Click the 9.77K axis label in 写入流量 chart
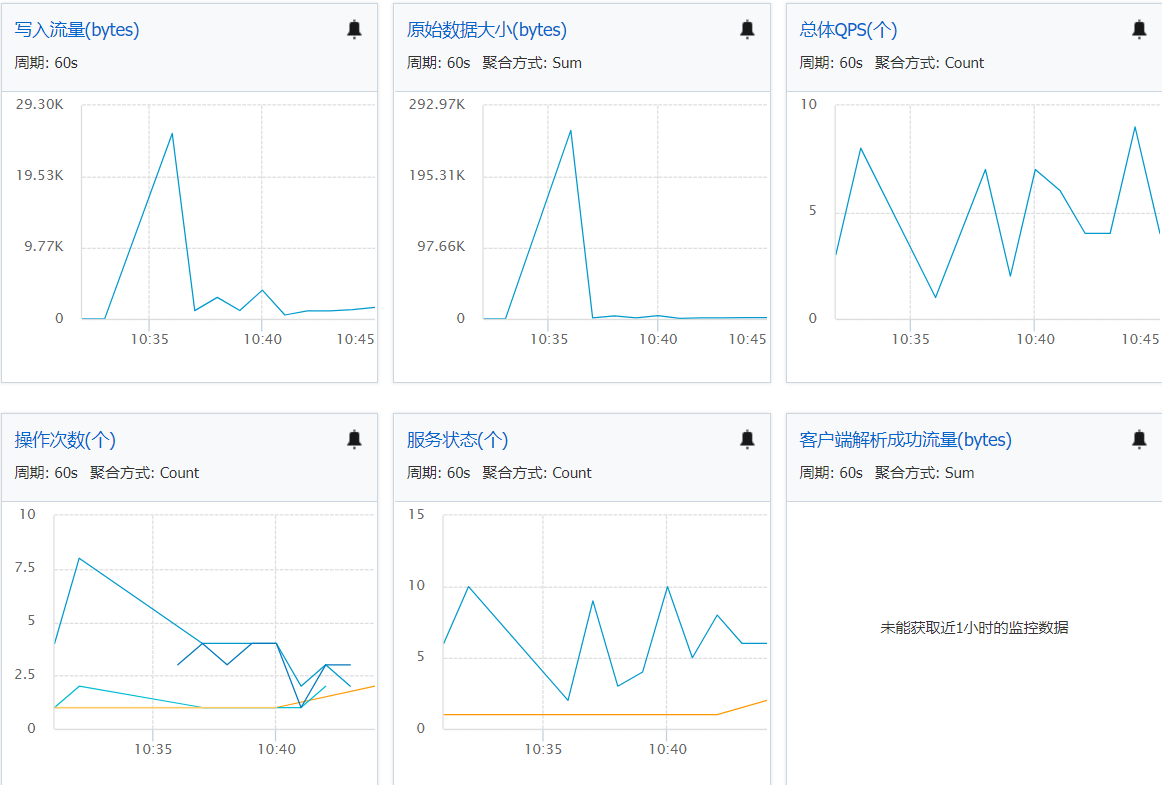Image resolution: width=1162 pixels, height=785 pixels. (x=43, y=246)
